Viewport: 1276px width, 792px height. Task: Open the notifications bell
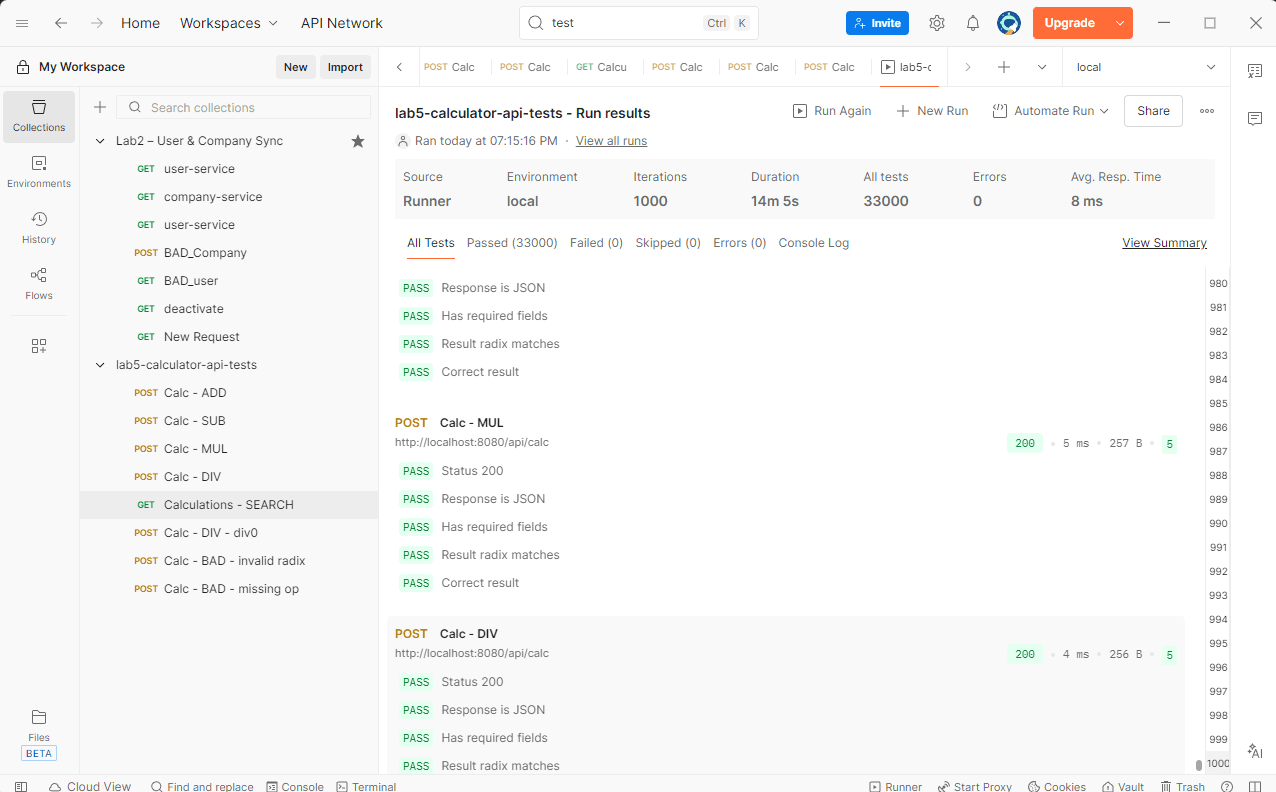point(973,23)
